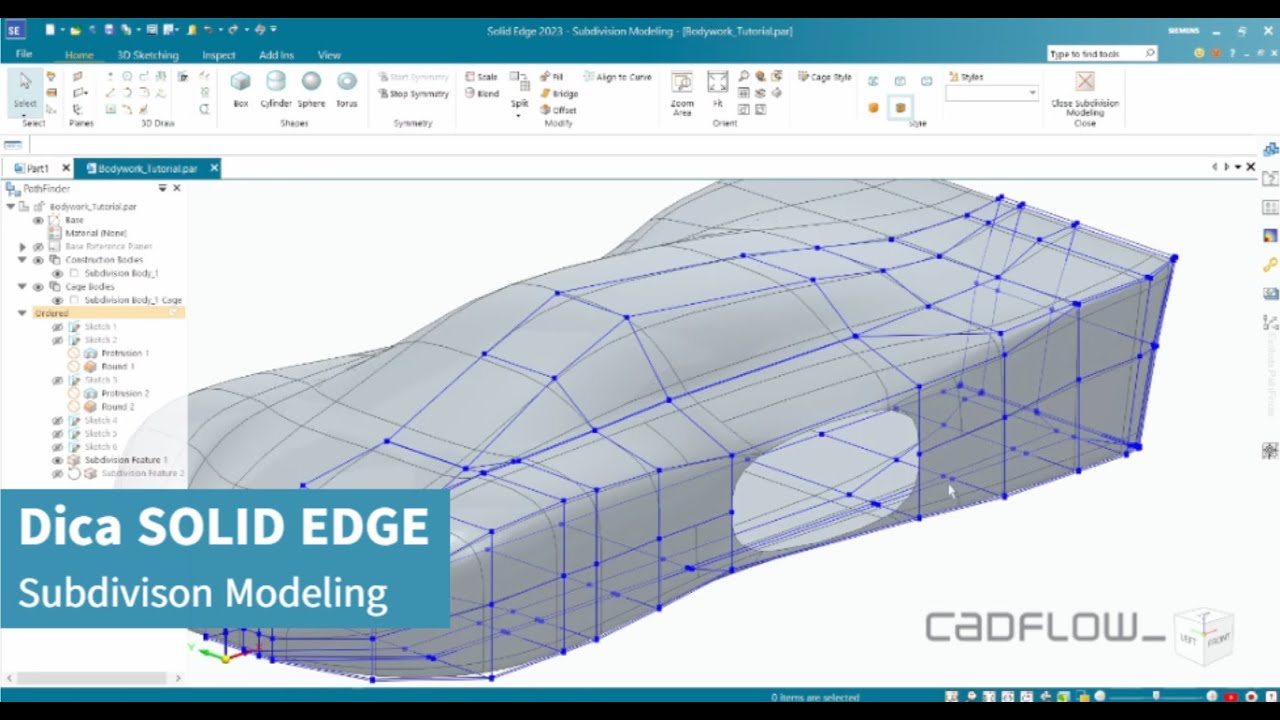Image resolution: width=1280 pixels, height=720 pixels.
Task: Click the Solid Edge application button
Action: (x=14, y=30)
